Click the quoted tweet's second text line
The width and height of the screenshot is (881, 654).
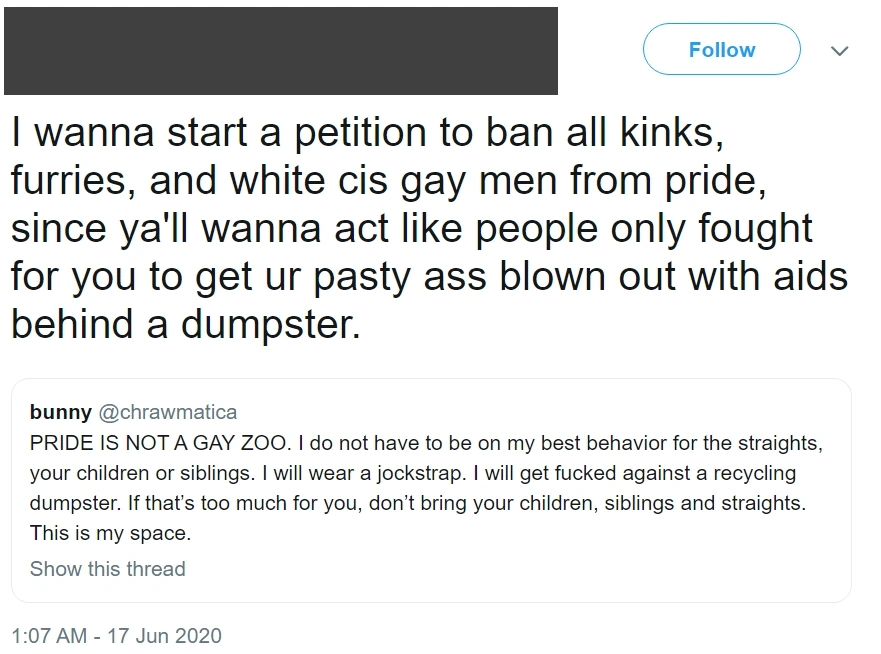[412, 472]
